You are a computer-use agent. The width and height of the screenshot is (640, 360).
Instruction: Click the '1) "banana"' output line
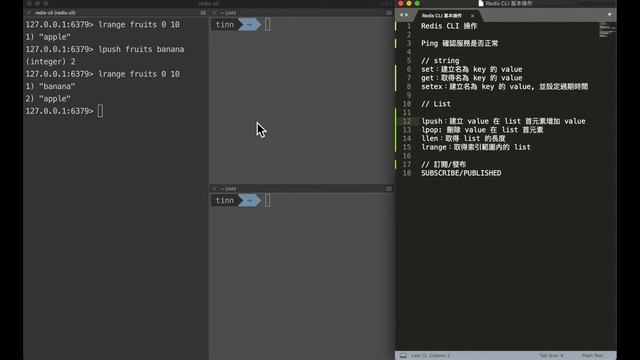click(51, 87)
